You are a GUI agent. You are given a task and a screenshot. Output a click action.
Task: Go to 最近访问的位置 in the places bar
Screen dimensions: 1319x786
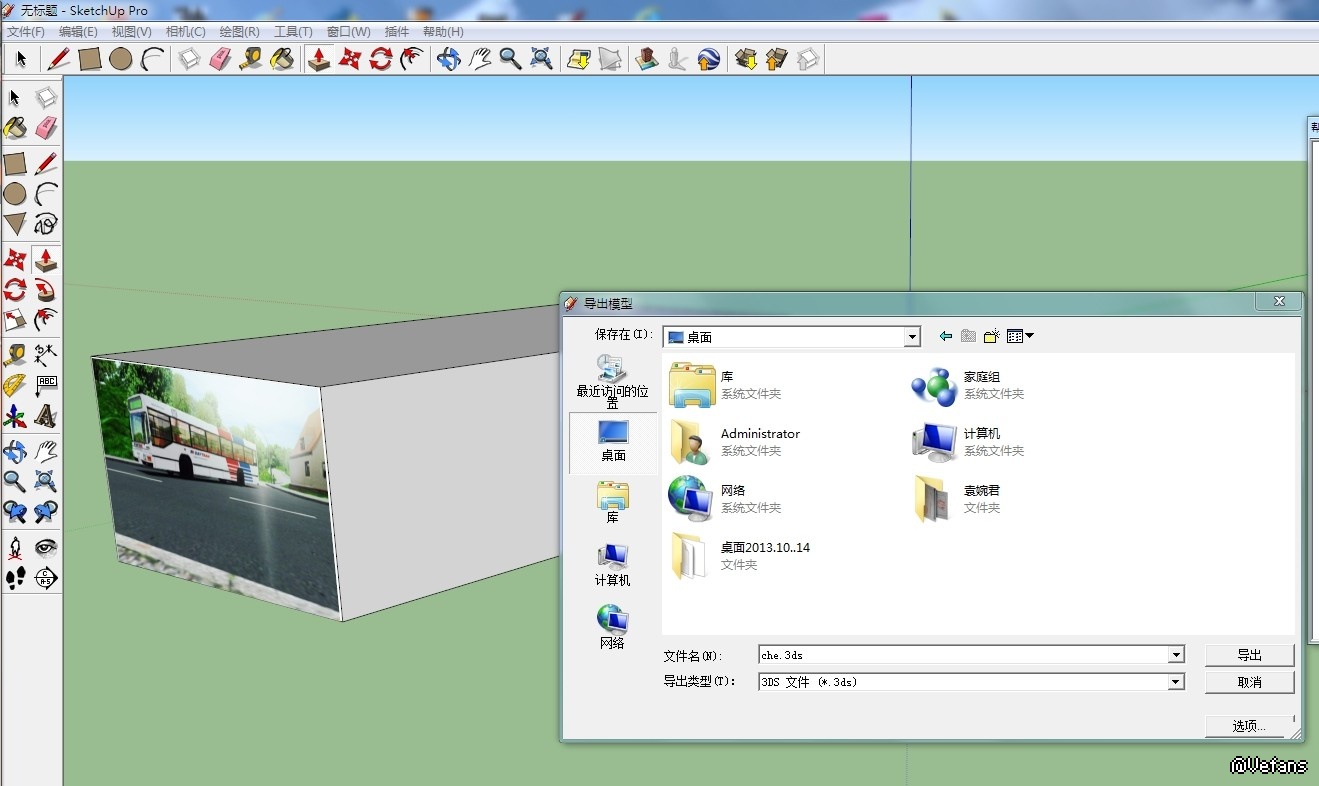[612, 382]
